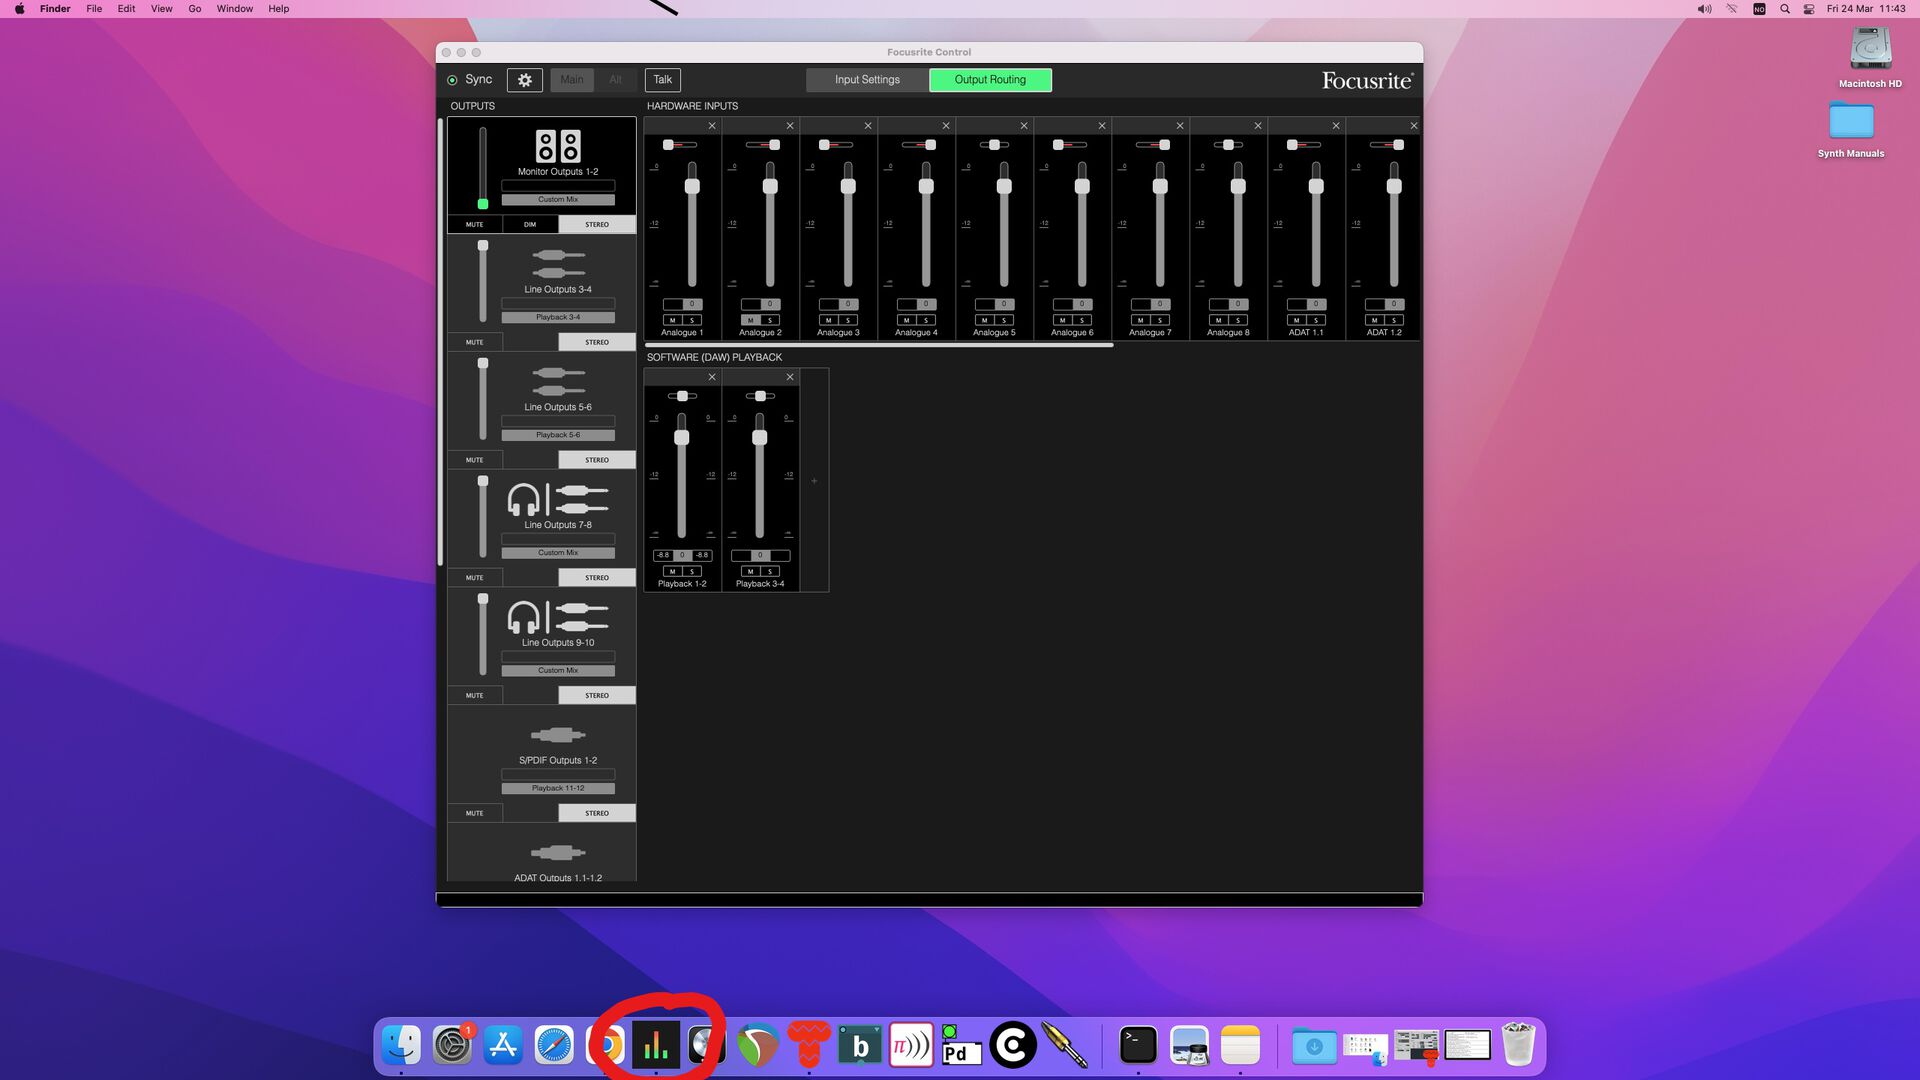
Task: Open the Trash in the dock
Action: (1518, 1046)
